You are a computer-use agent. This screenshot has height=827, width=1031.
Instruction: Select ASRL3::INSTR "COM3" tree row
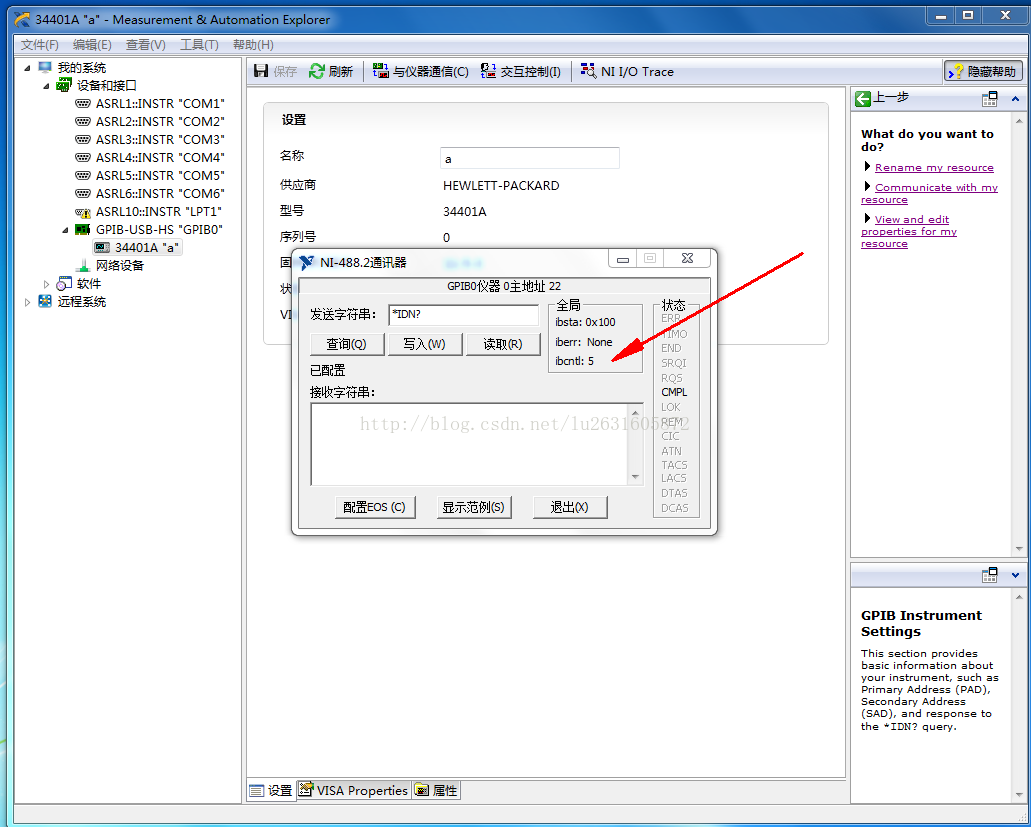pyautogui.click(x=150, y=139)
